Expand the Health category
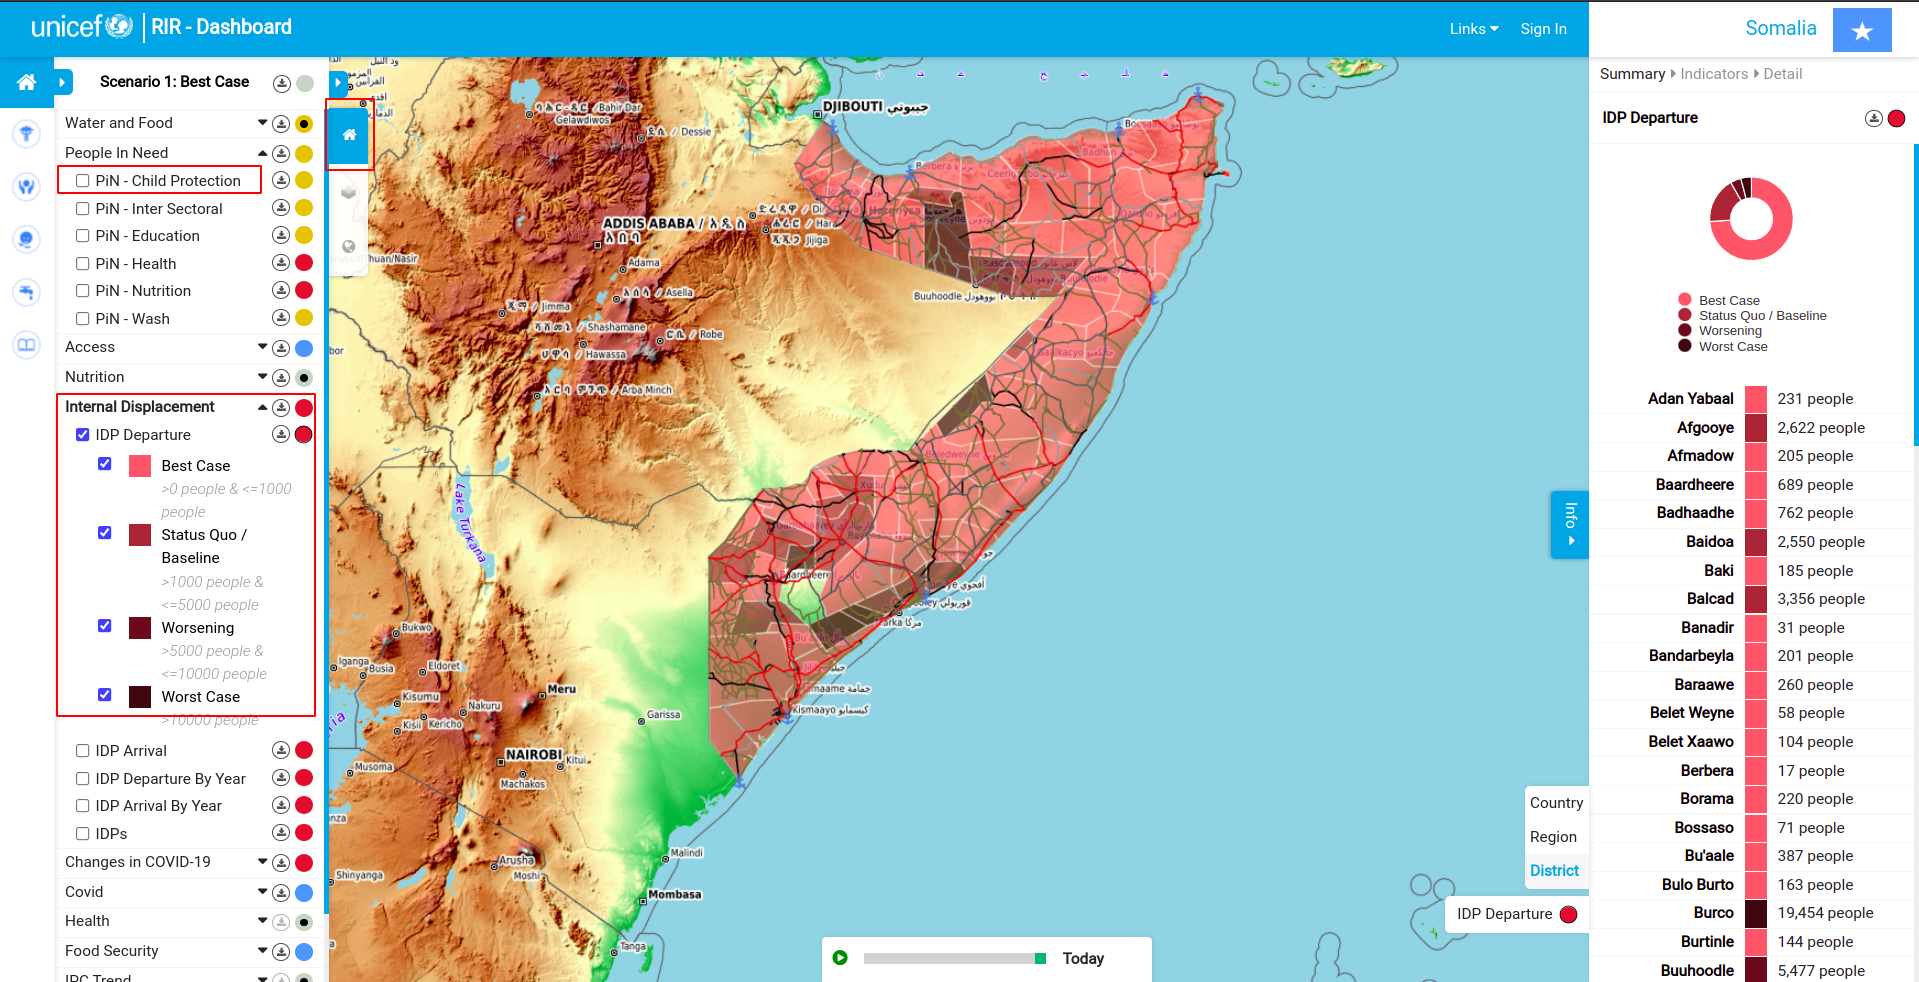This screenshot has height=982, width=1919. tap(263, 921)
